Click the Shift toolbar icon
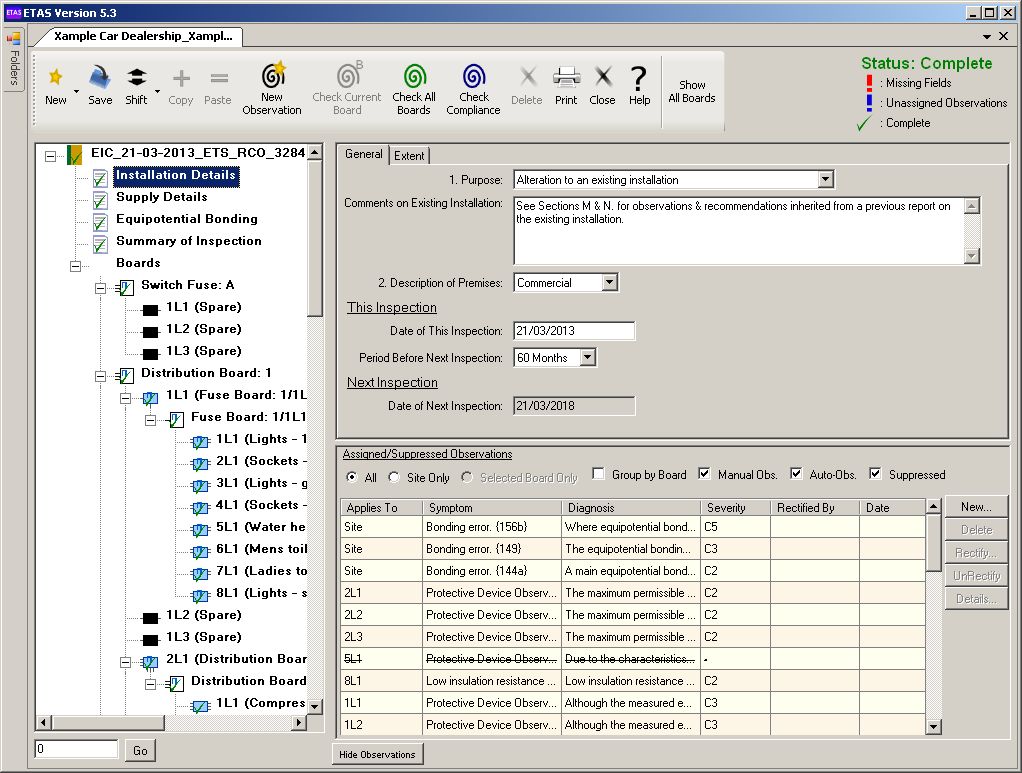Image resolution: width=1022 pixels, height=773 pixels. (x=136, y=78)
